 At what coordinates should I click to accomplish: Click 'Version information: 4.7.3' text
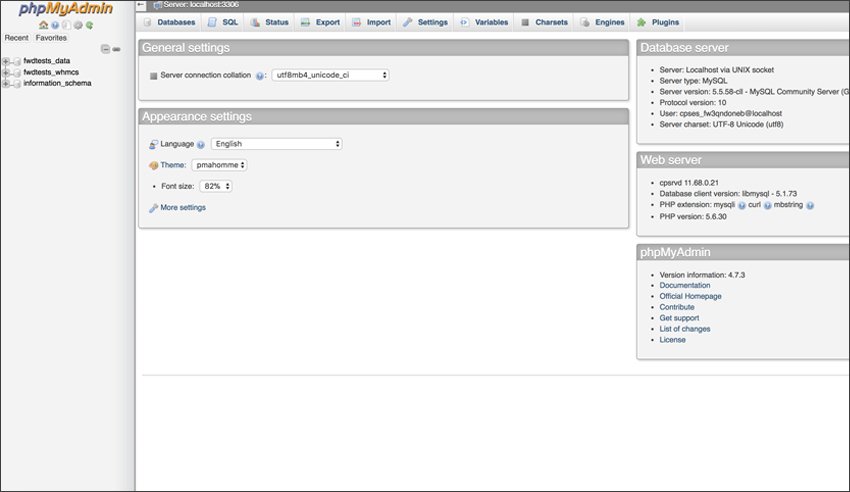pyautogui.click(x=702, y=275)
